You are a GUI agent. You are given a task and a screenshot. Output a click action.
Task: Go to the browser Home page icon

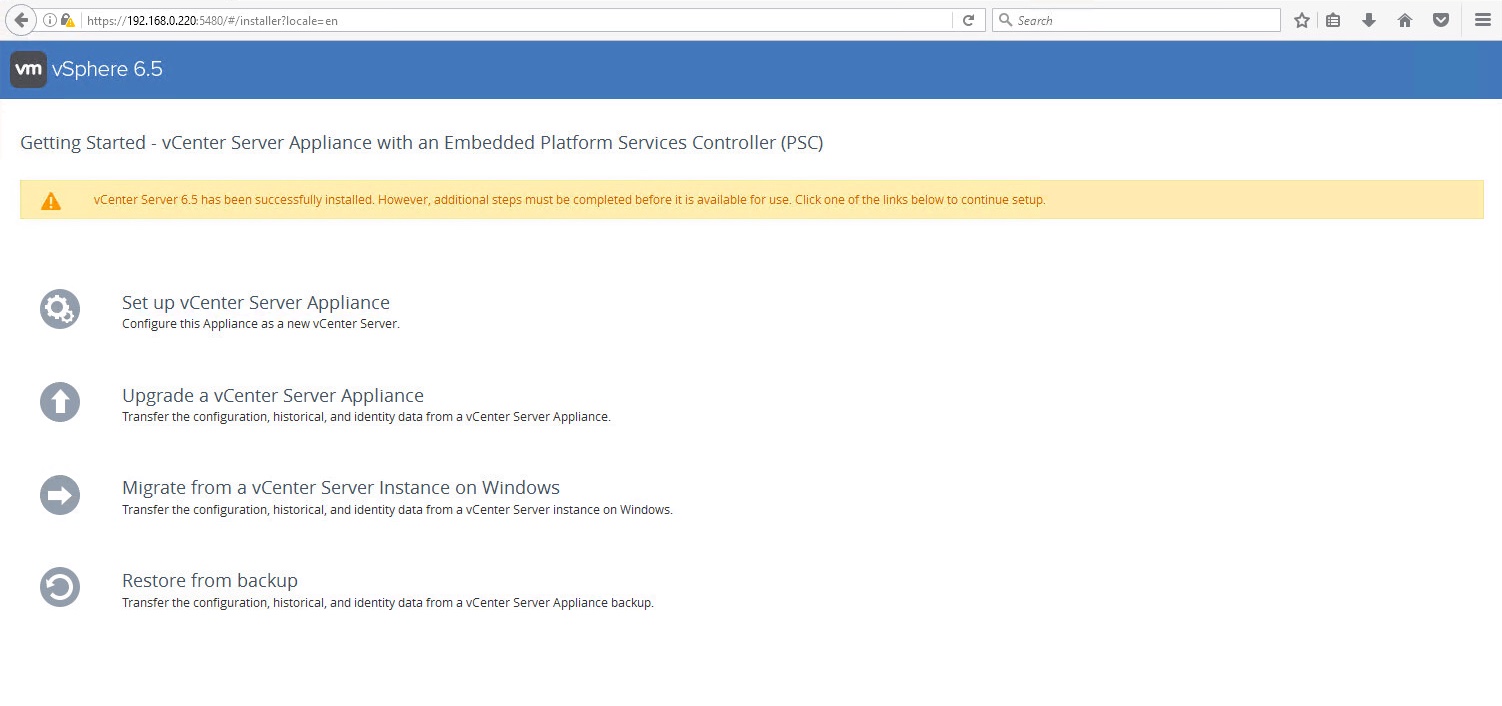tap(1405, 20)
